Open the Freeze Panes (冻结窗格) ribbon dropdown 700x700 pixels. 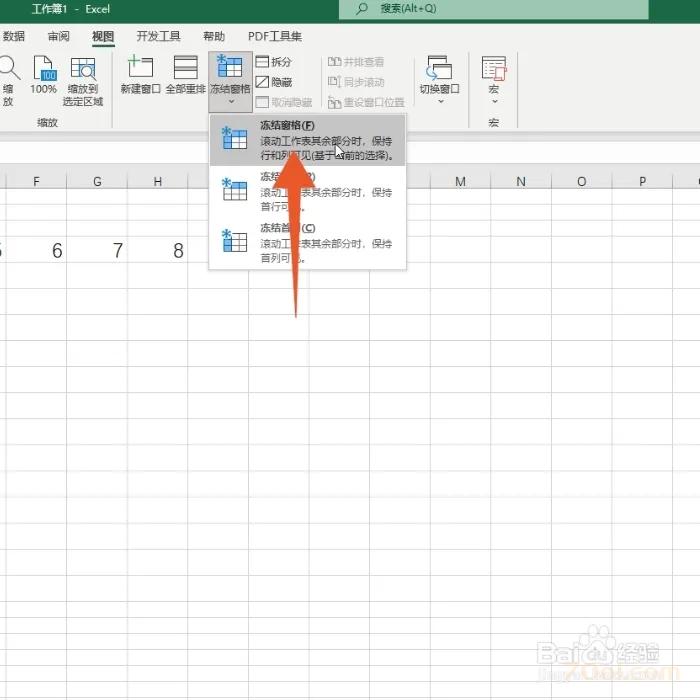tap(230, 81)
